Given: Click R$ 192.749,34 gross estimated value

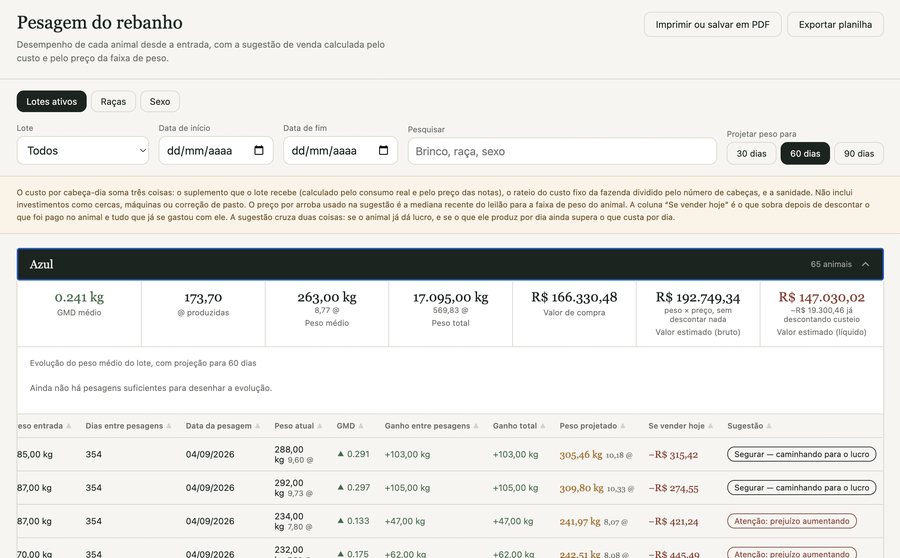Looking at the screenshot, I should coord(698,297).
